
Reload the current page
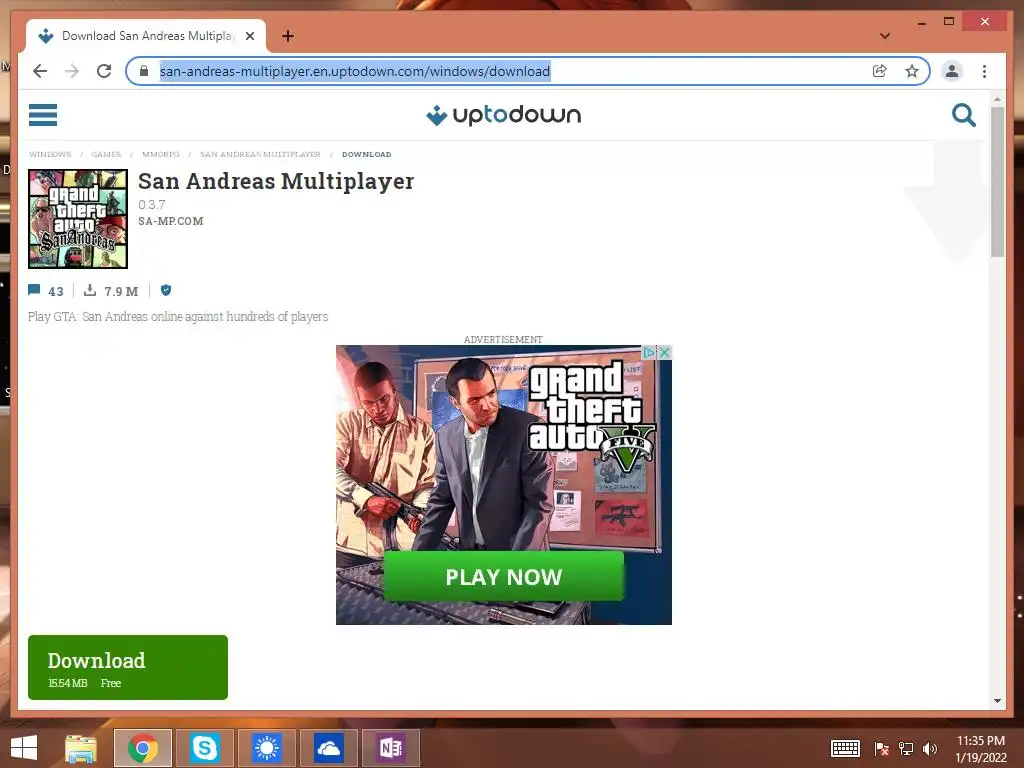coord(104,71)
